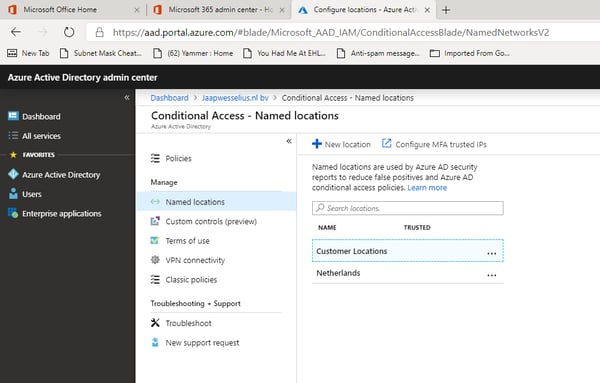600x383 pixels.
Task: Open a new browser tab with plus
Action: tap(446, 10)
